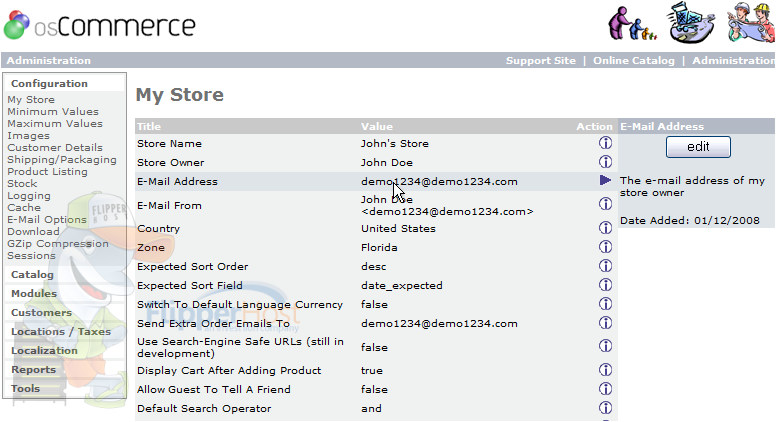Screen dimensions: 776x422
Task: Click the osCommerce logo
Action: (x=99, y=25)
